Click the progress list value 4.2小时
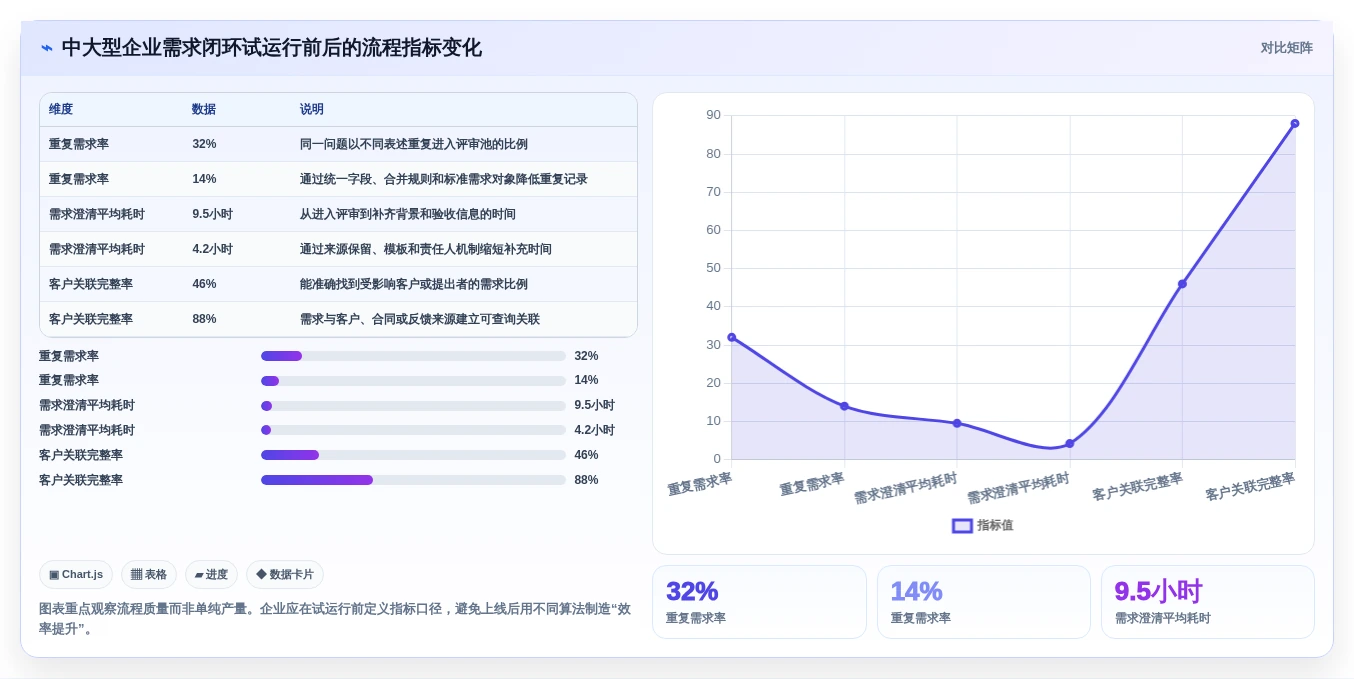This screenshot has height=679, width=1354. 594,430
